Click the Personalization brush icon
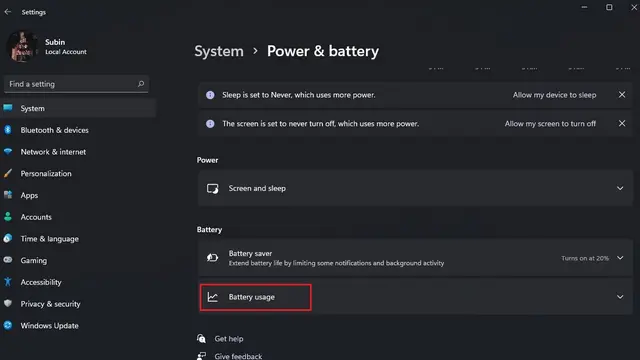The height and width of the screenshot is (360, 640). pos(8,173)
